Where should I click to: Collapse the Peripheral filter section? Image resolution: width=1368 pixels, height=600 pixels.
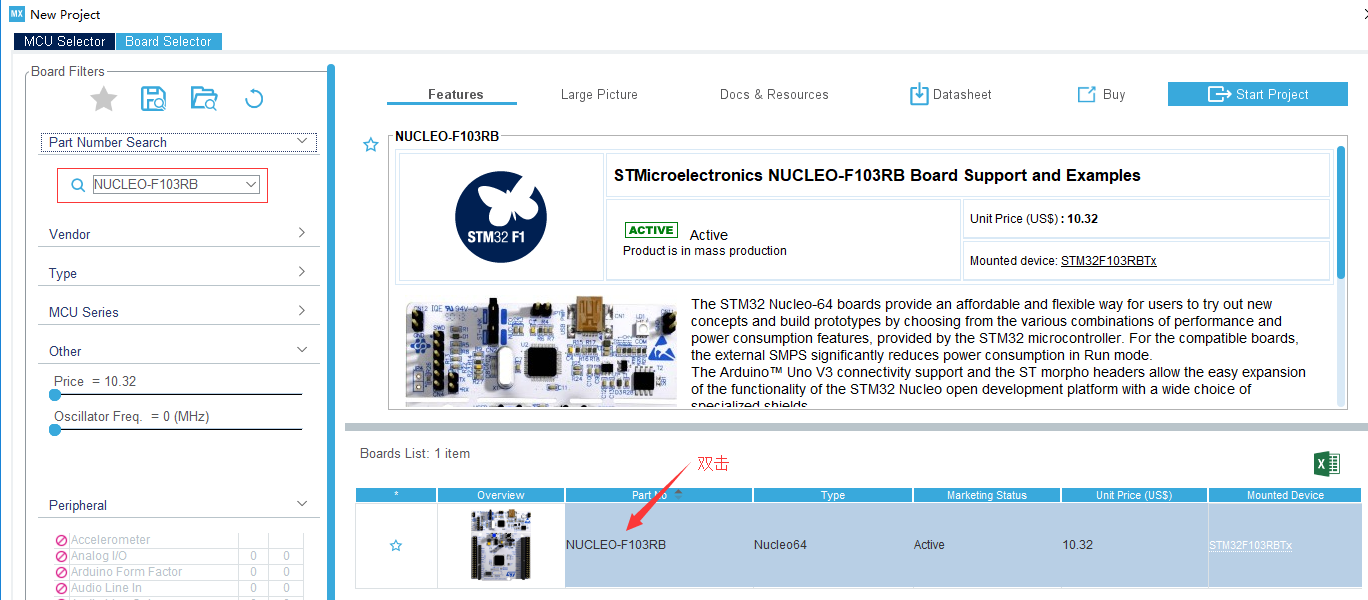(302, 504)
